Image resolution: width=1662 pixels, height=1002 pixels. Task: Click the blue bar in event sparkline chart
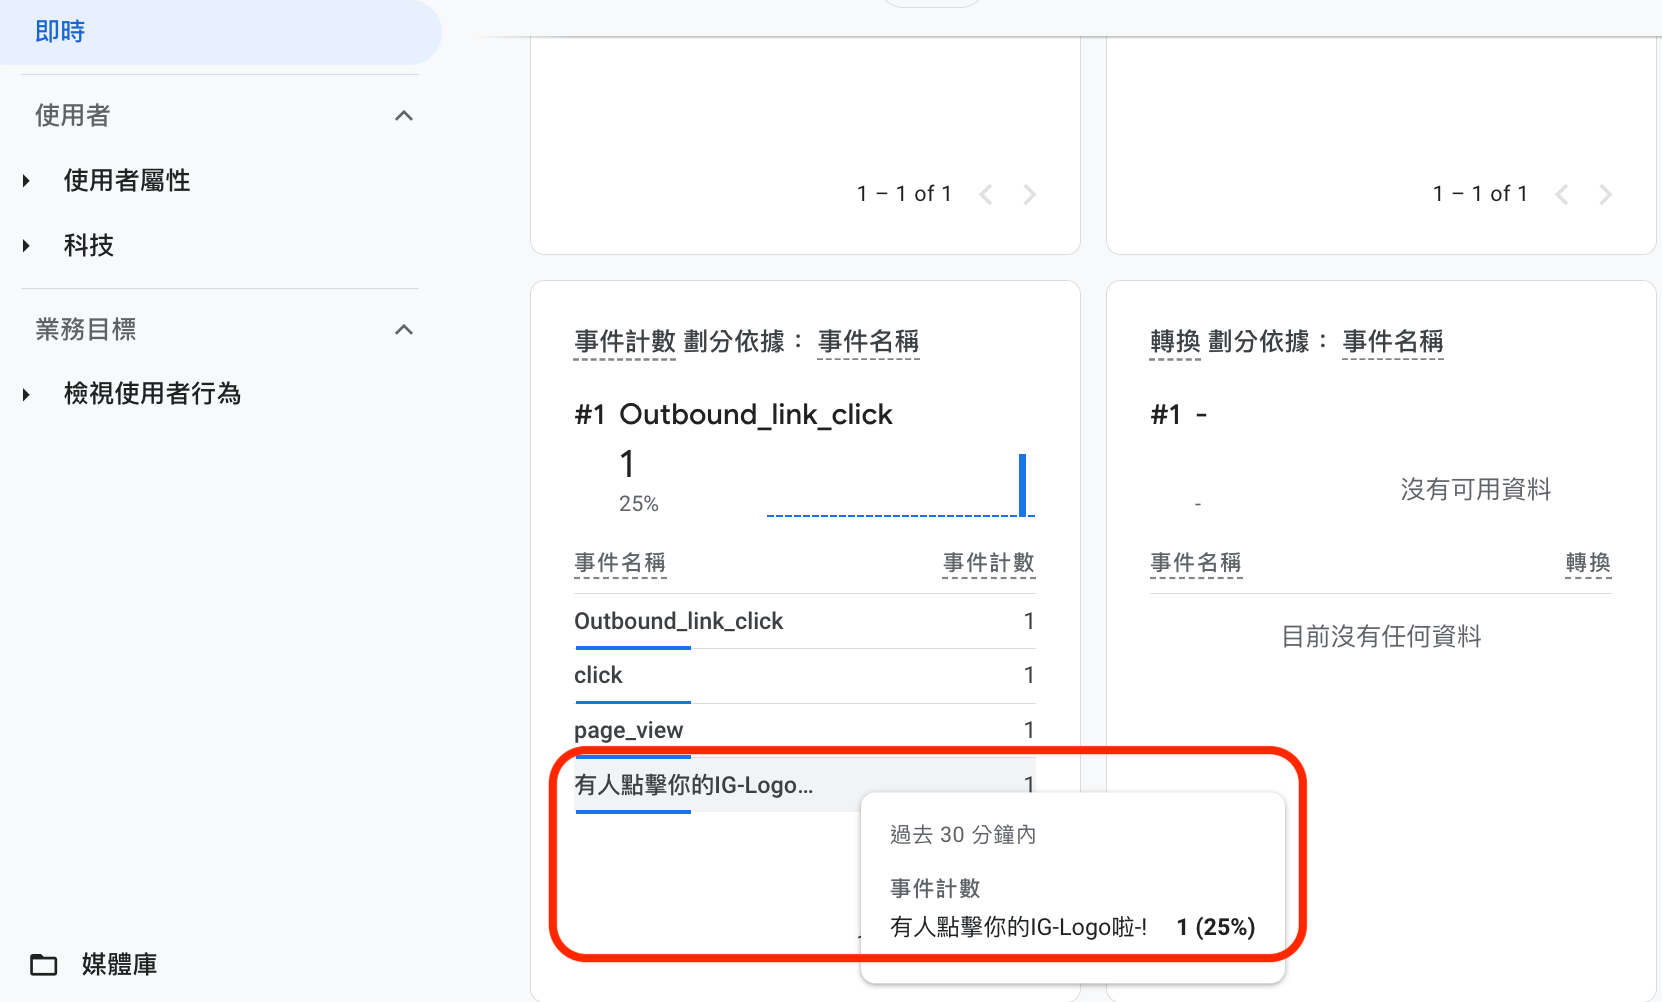click(x=1022, y=485)
